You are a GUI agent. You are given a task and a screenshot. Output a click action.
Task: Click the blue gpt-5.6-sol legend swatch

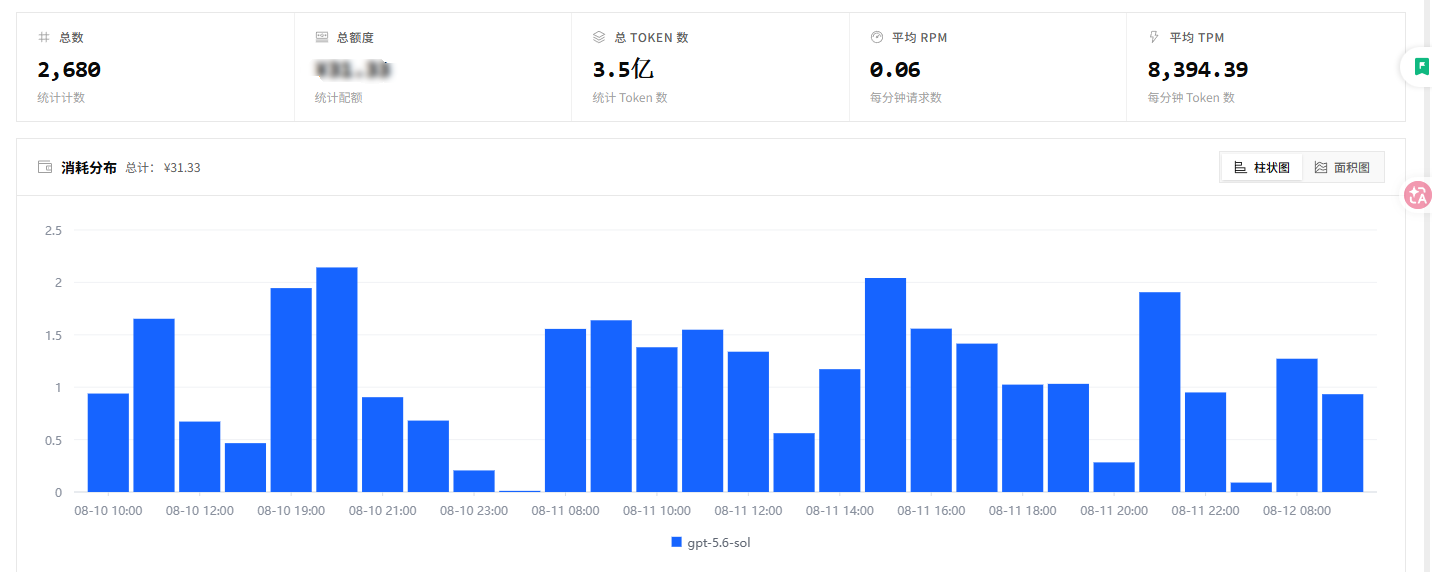point(676,542)
